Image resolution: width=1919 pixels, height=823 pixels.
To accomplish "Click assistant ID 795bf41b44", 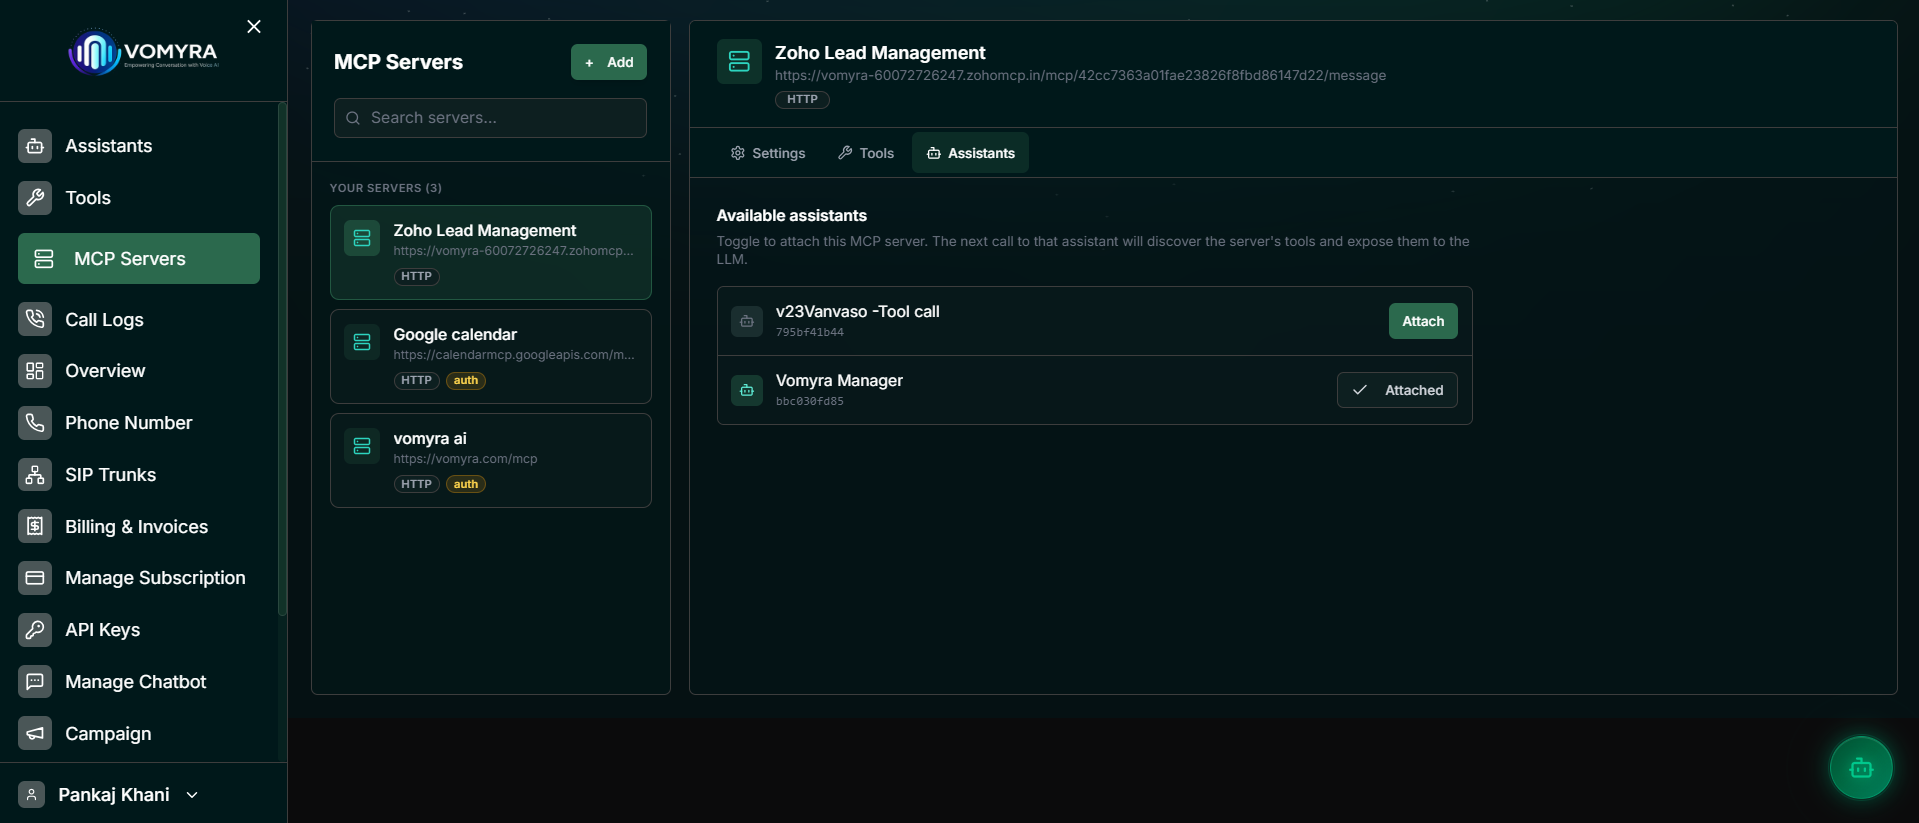I will point(810,333).
